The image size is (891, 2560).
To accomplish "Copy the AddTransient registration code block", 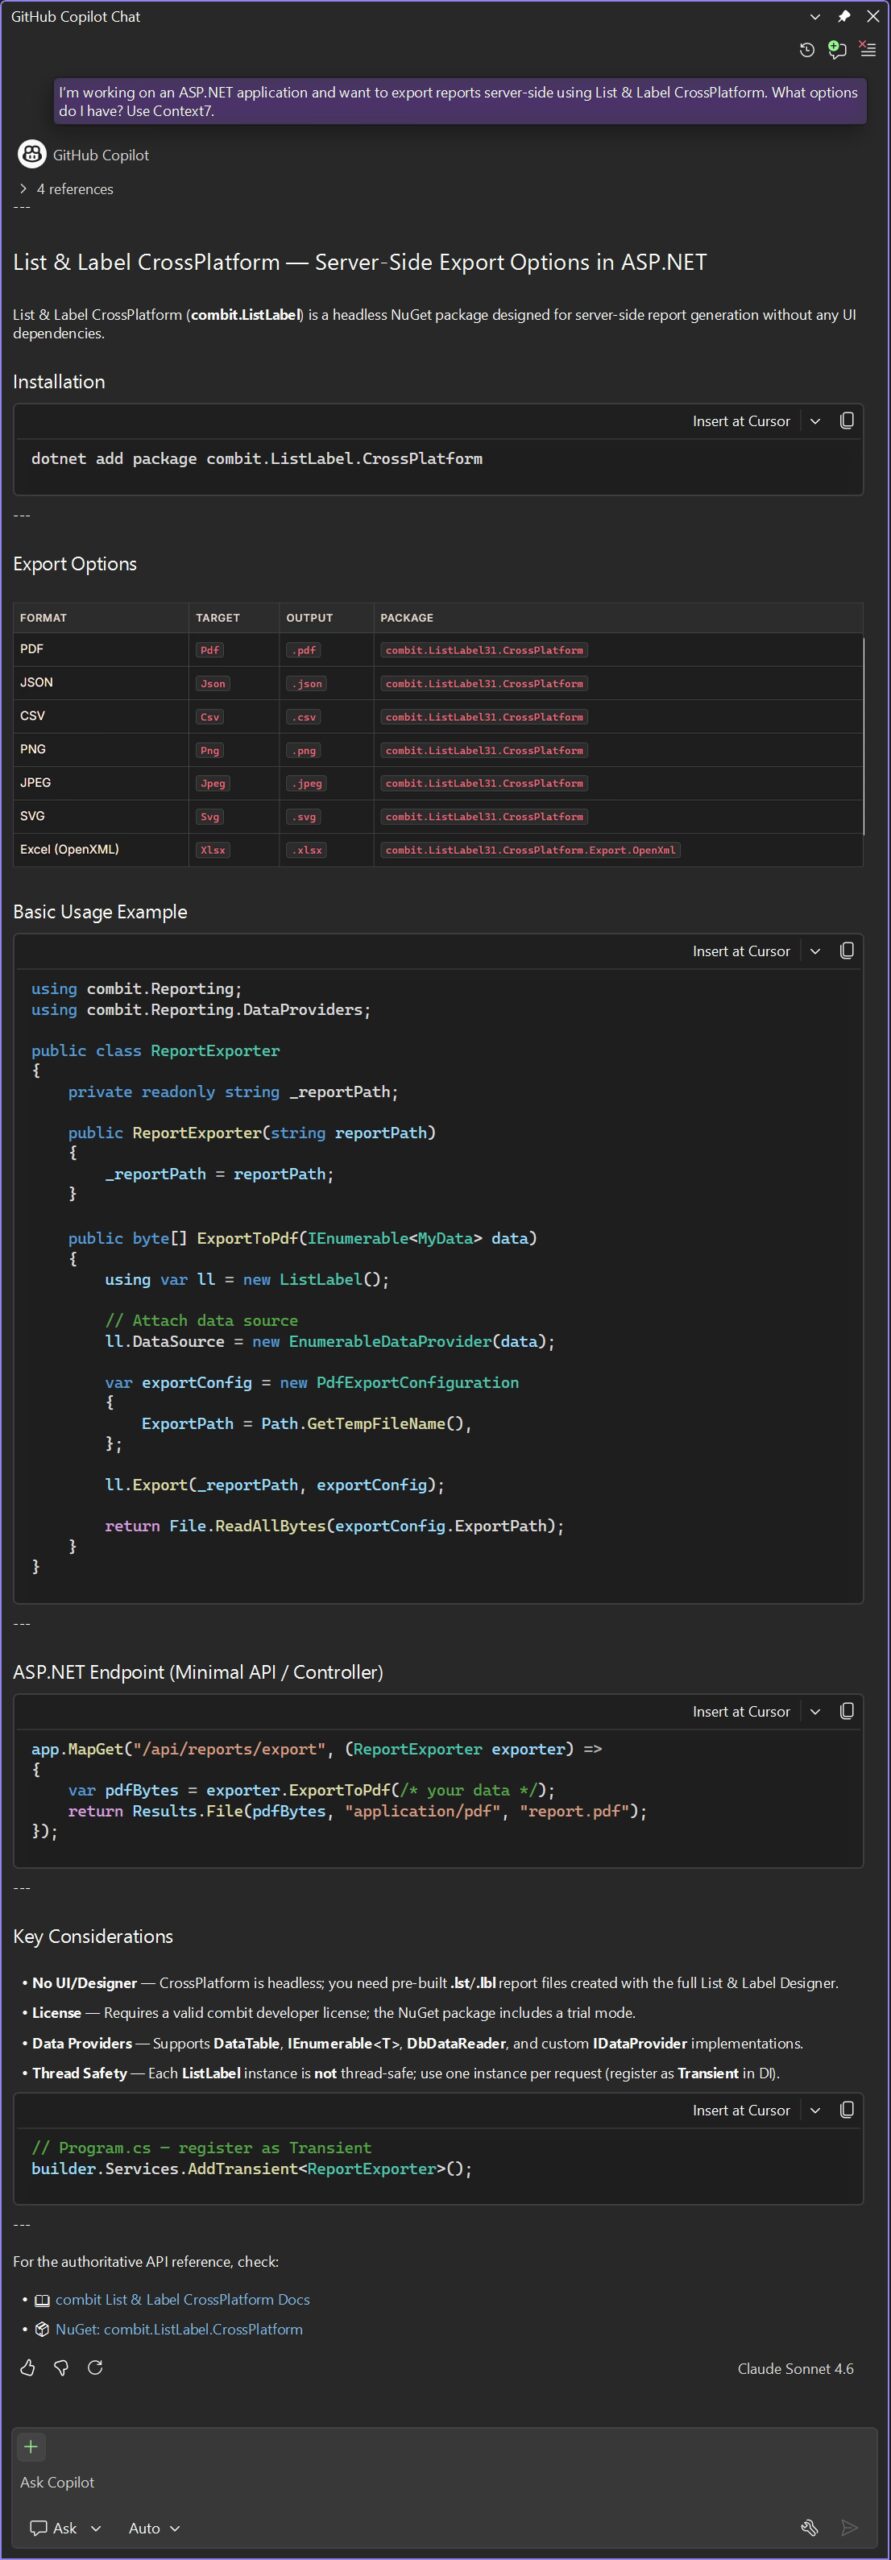I will click(x=847, y=2110).
